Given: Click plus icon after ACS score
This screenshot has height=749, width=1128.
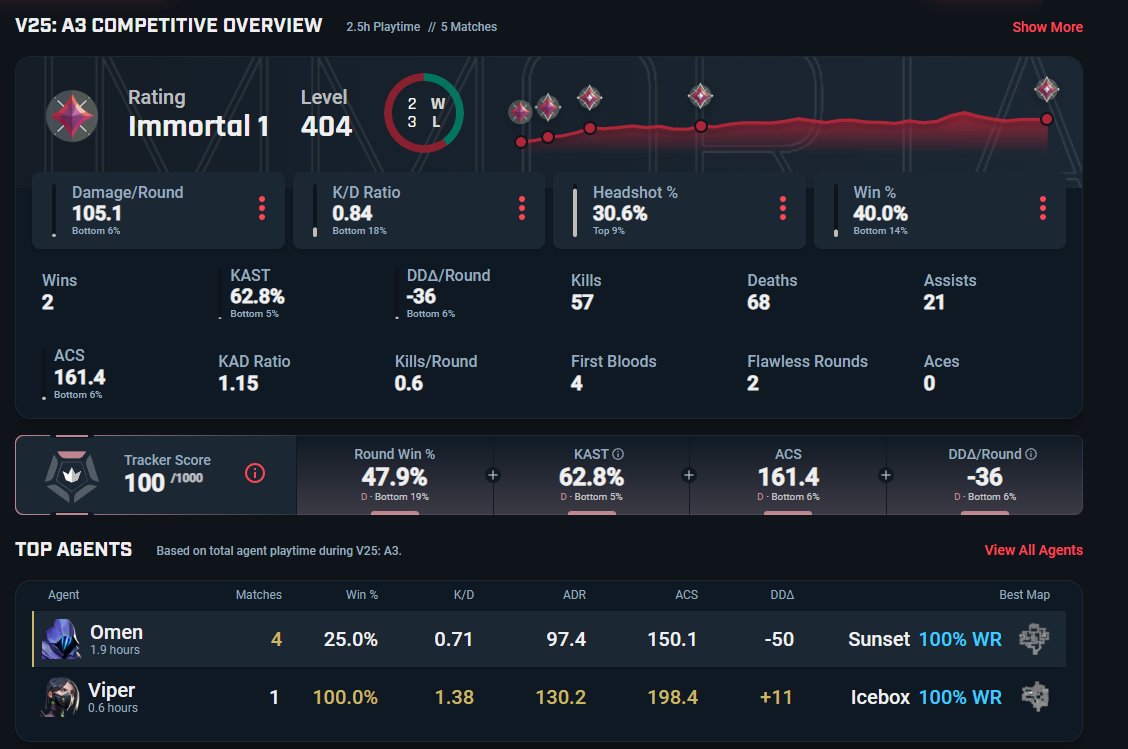Looking at the screenshot, I should (886, 475).
